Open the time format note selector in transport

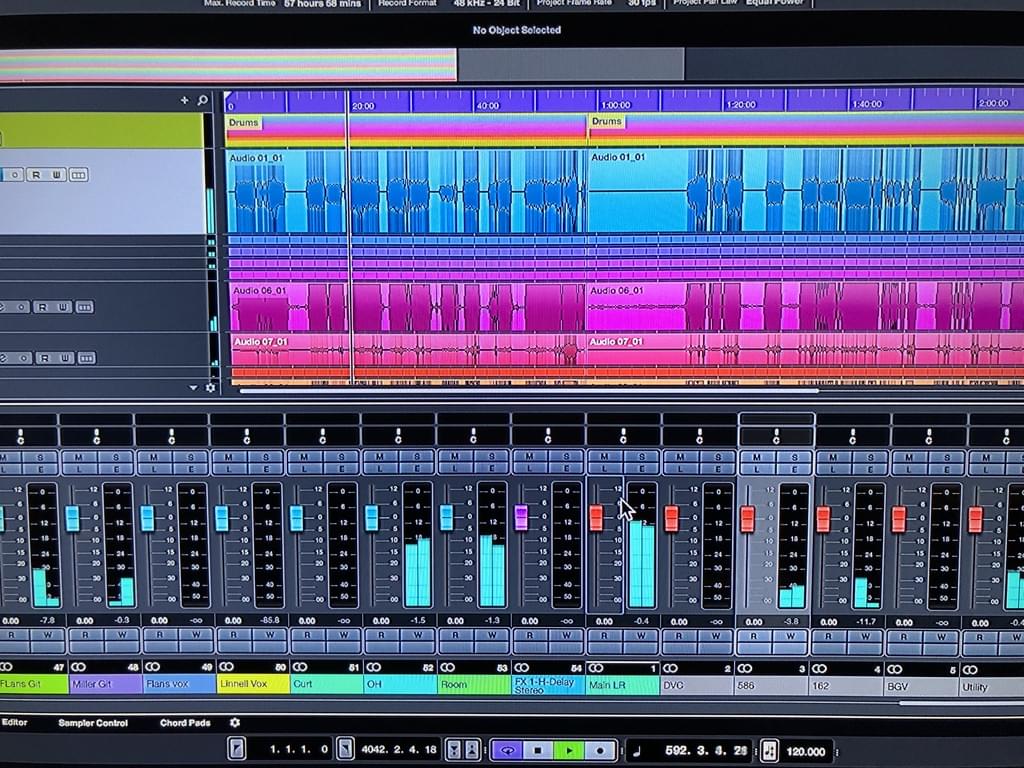pyautogui.click(x=637, y=750)
